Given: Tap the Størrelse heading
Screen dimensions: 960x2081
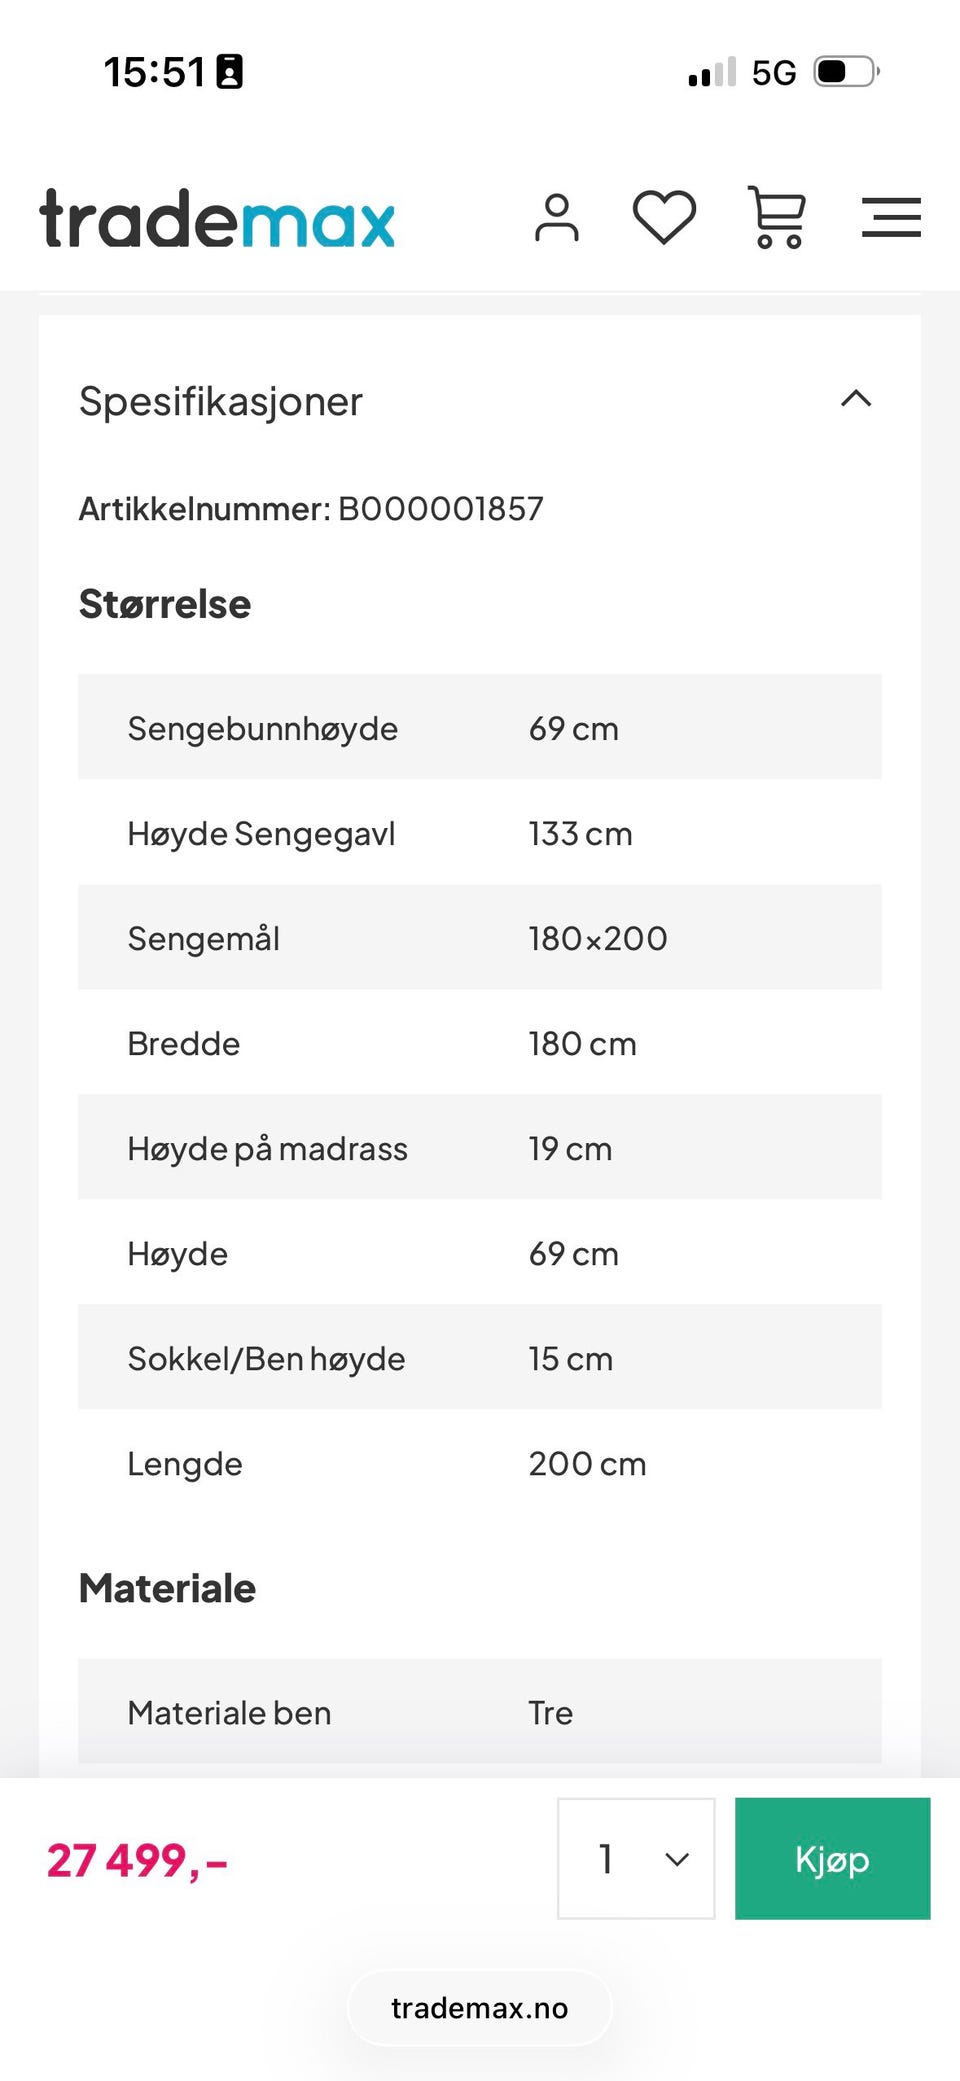Looking at the screenshot, I should 165,604.
